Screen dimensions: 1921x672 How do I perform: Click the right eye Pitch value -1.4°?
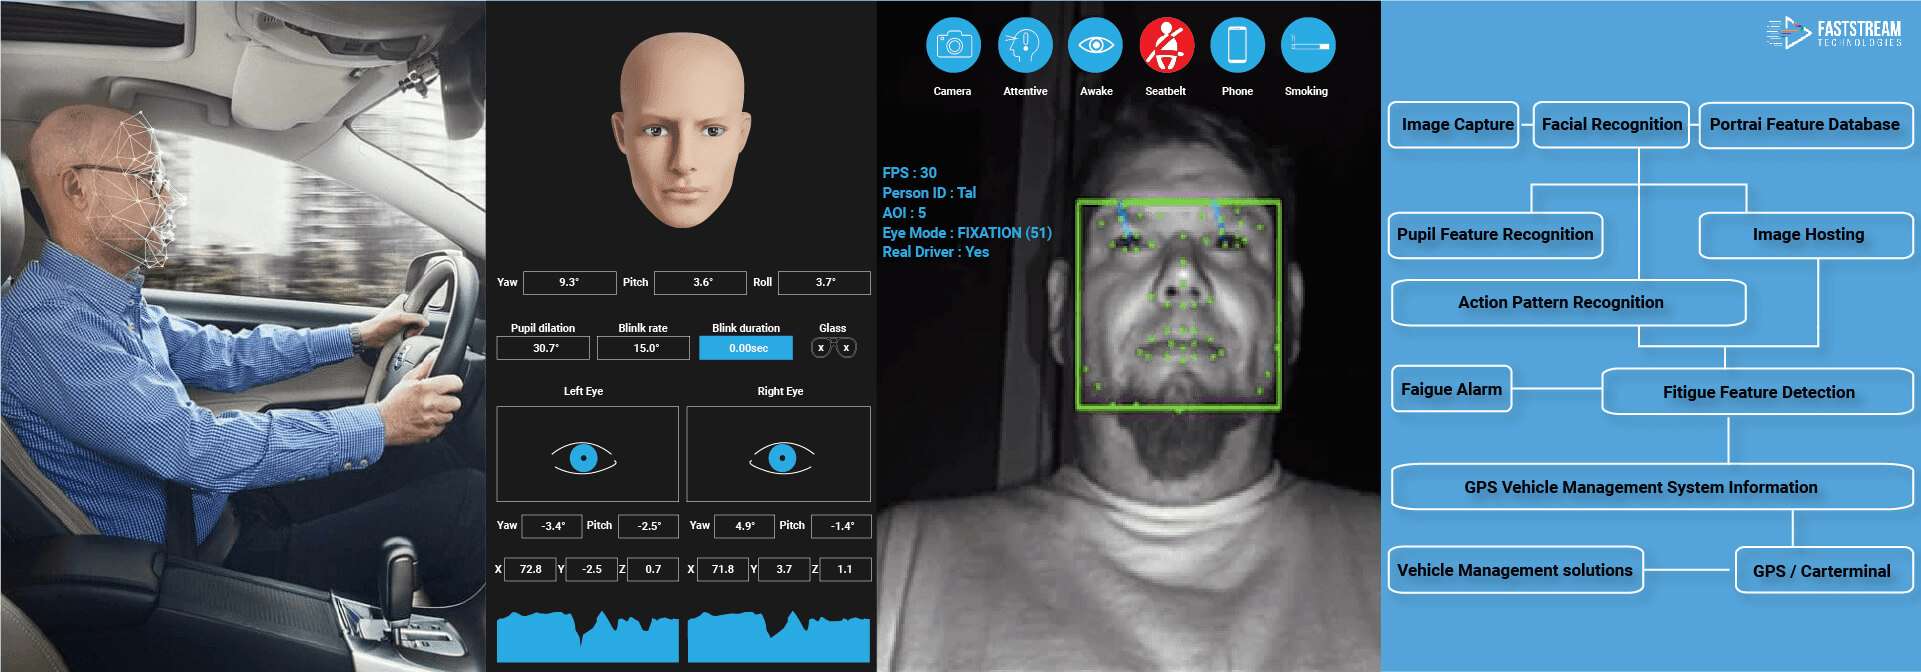pos(841,526)
